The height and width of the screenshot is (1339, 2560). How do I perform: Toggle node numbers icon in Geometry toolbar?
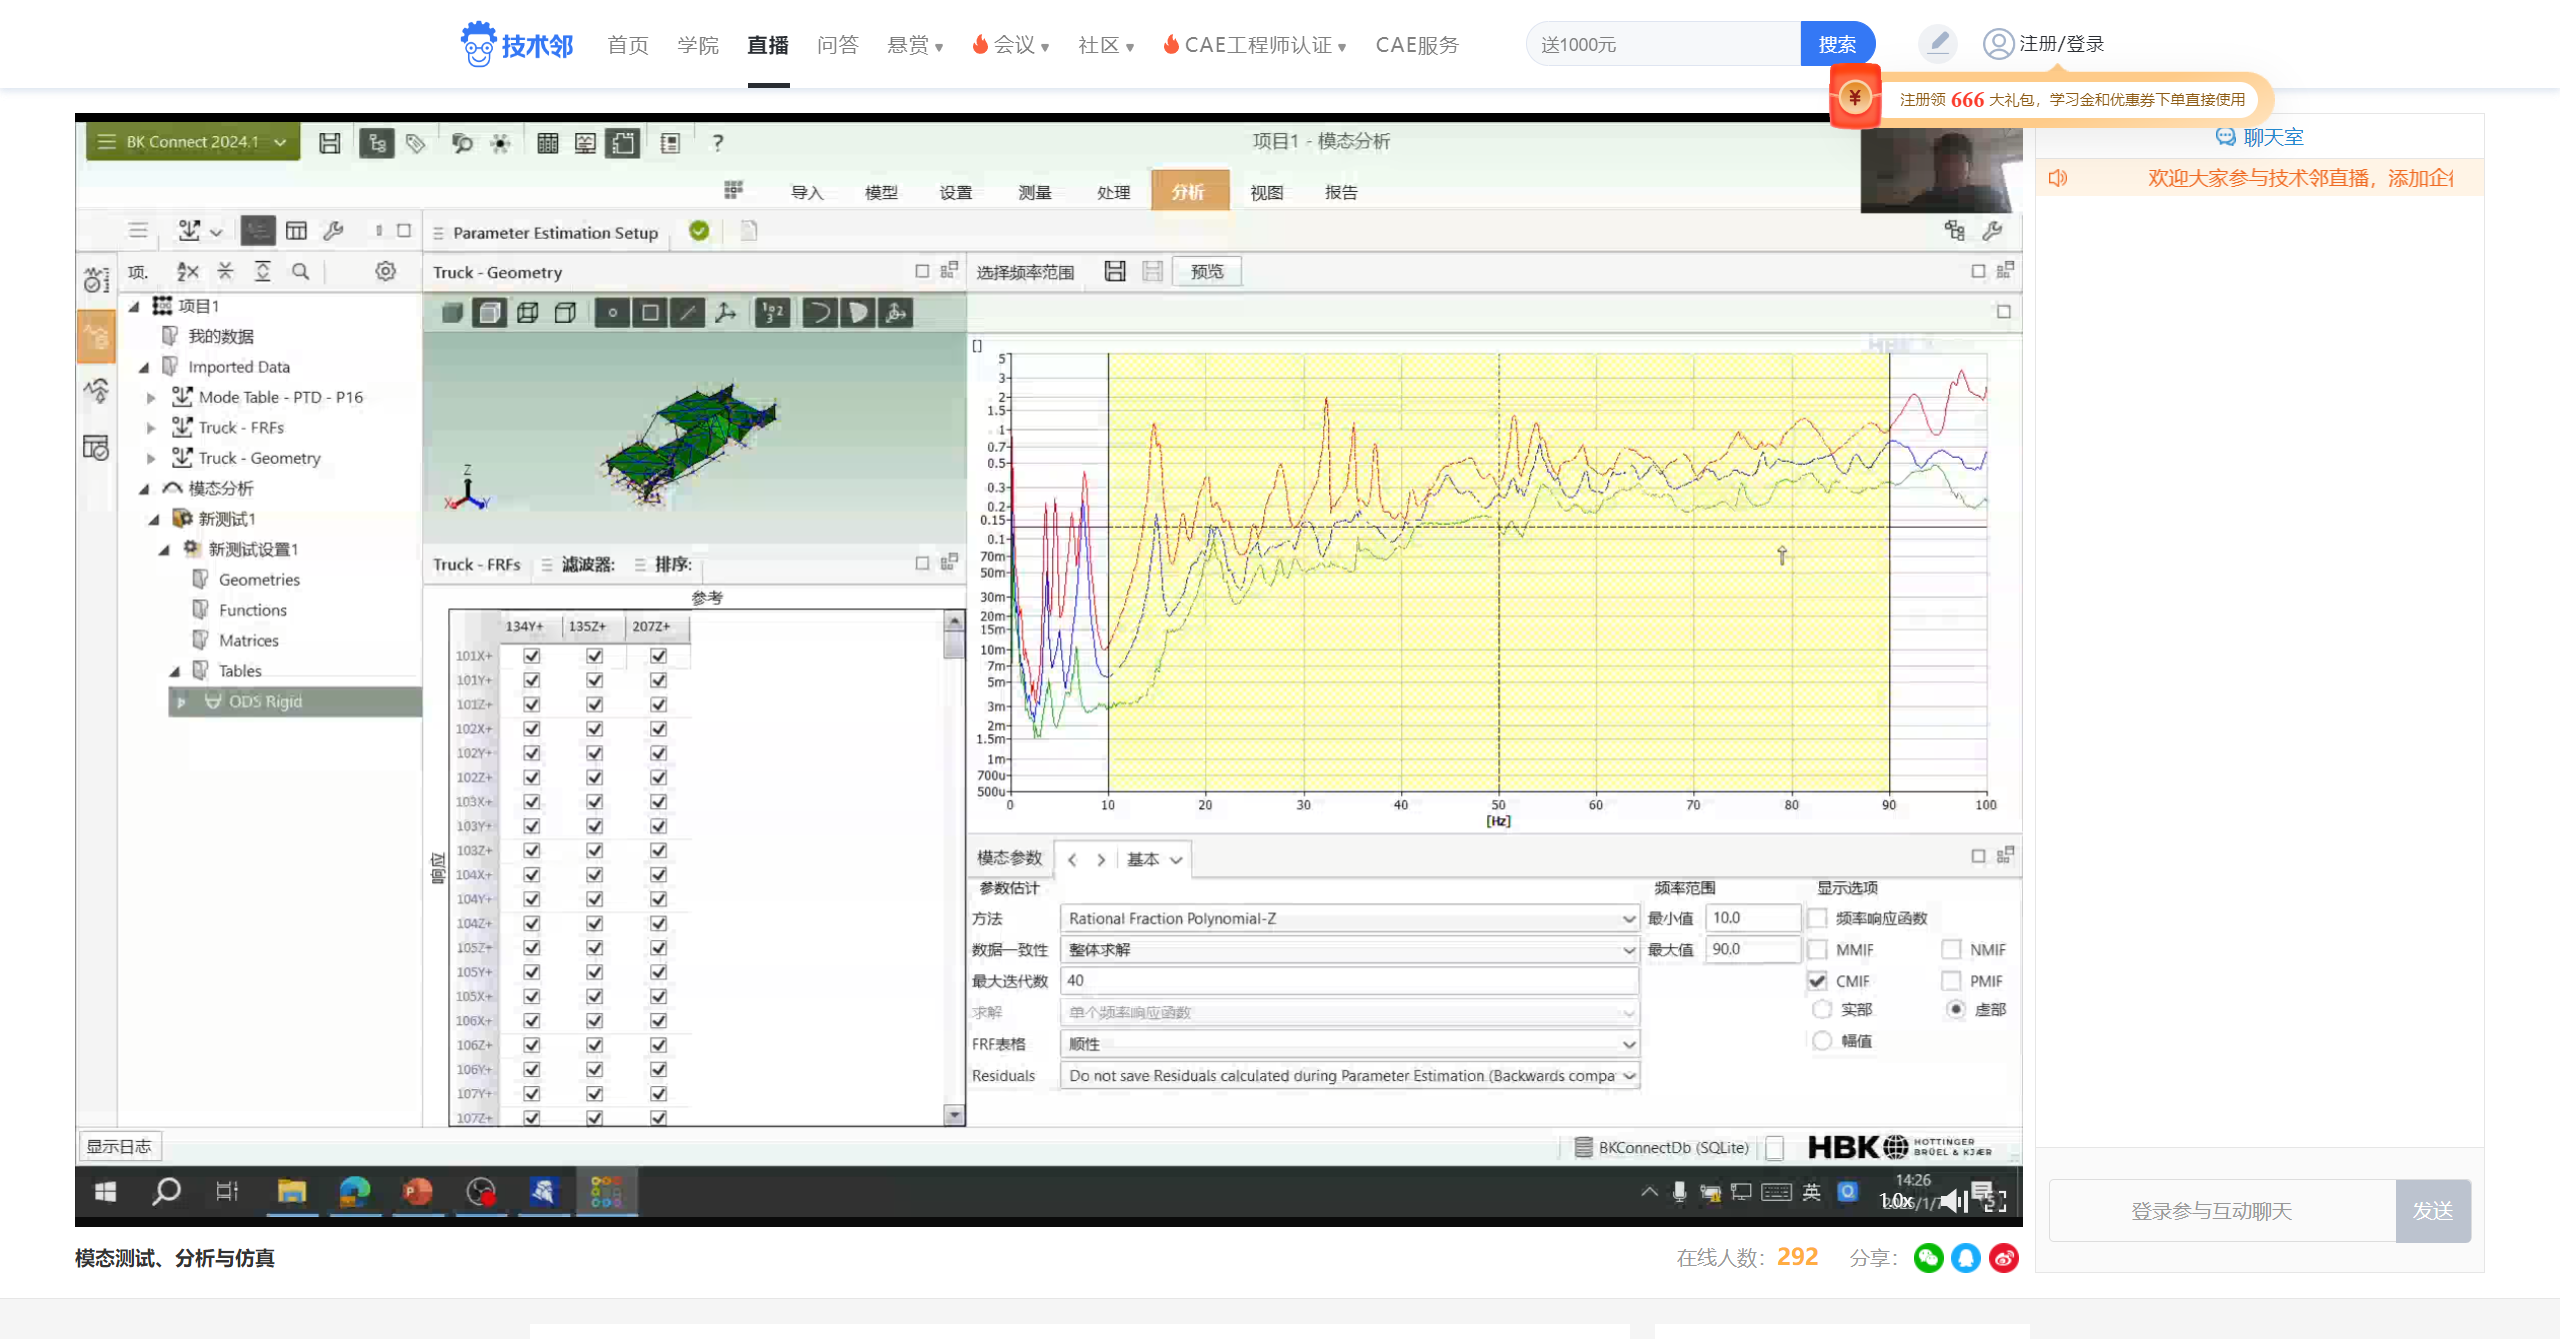[773, 313]
